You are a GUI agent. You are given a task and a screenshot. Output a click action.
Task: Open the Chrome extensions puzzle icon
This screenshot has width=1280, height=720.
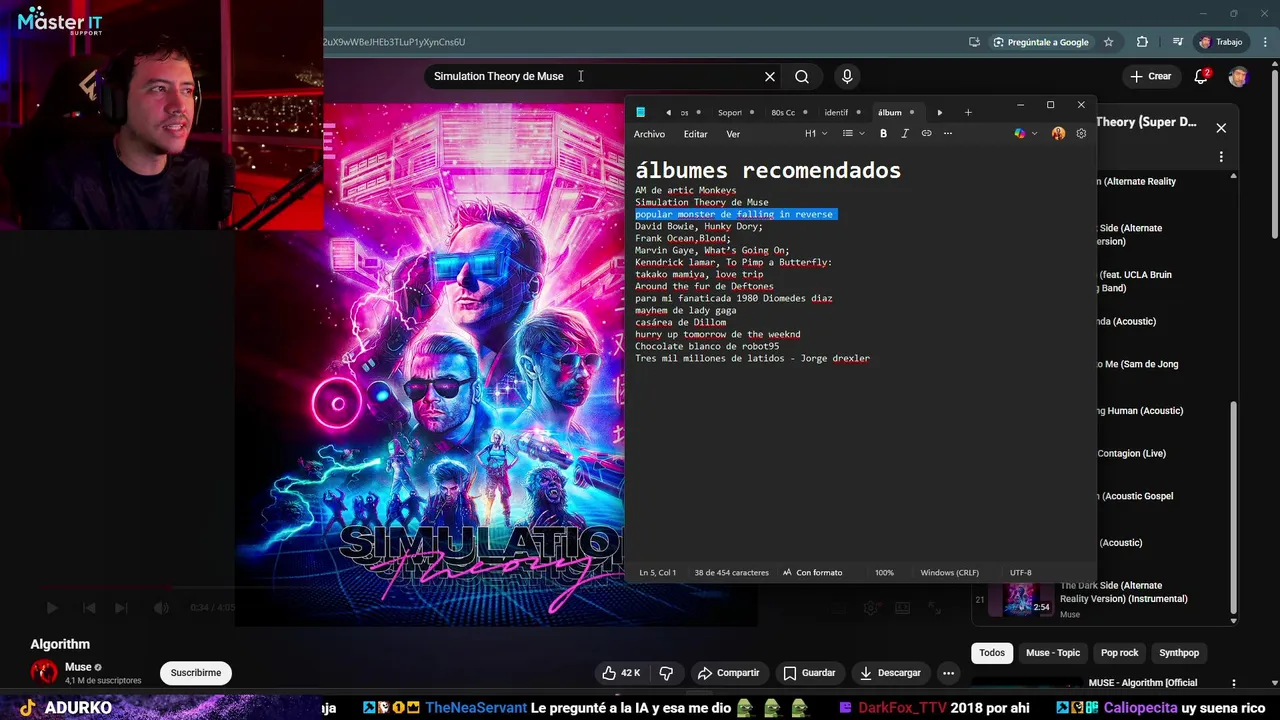pos(1142,42)
